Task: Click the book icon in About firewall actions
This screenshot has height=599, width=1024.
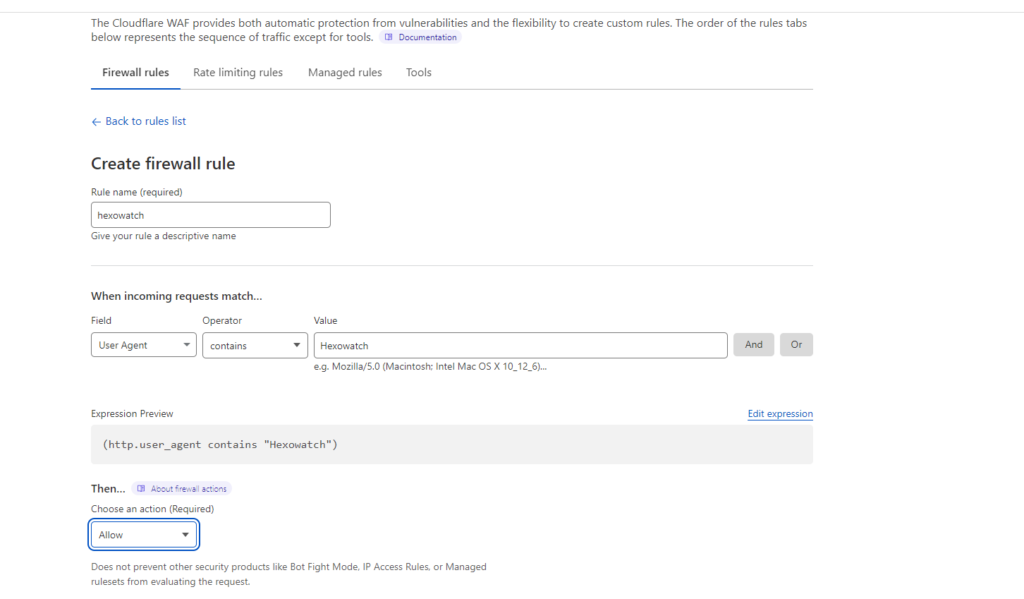Action: (x=141, y=489)
